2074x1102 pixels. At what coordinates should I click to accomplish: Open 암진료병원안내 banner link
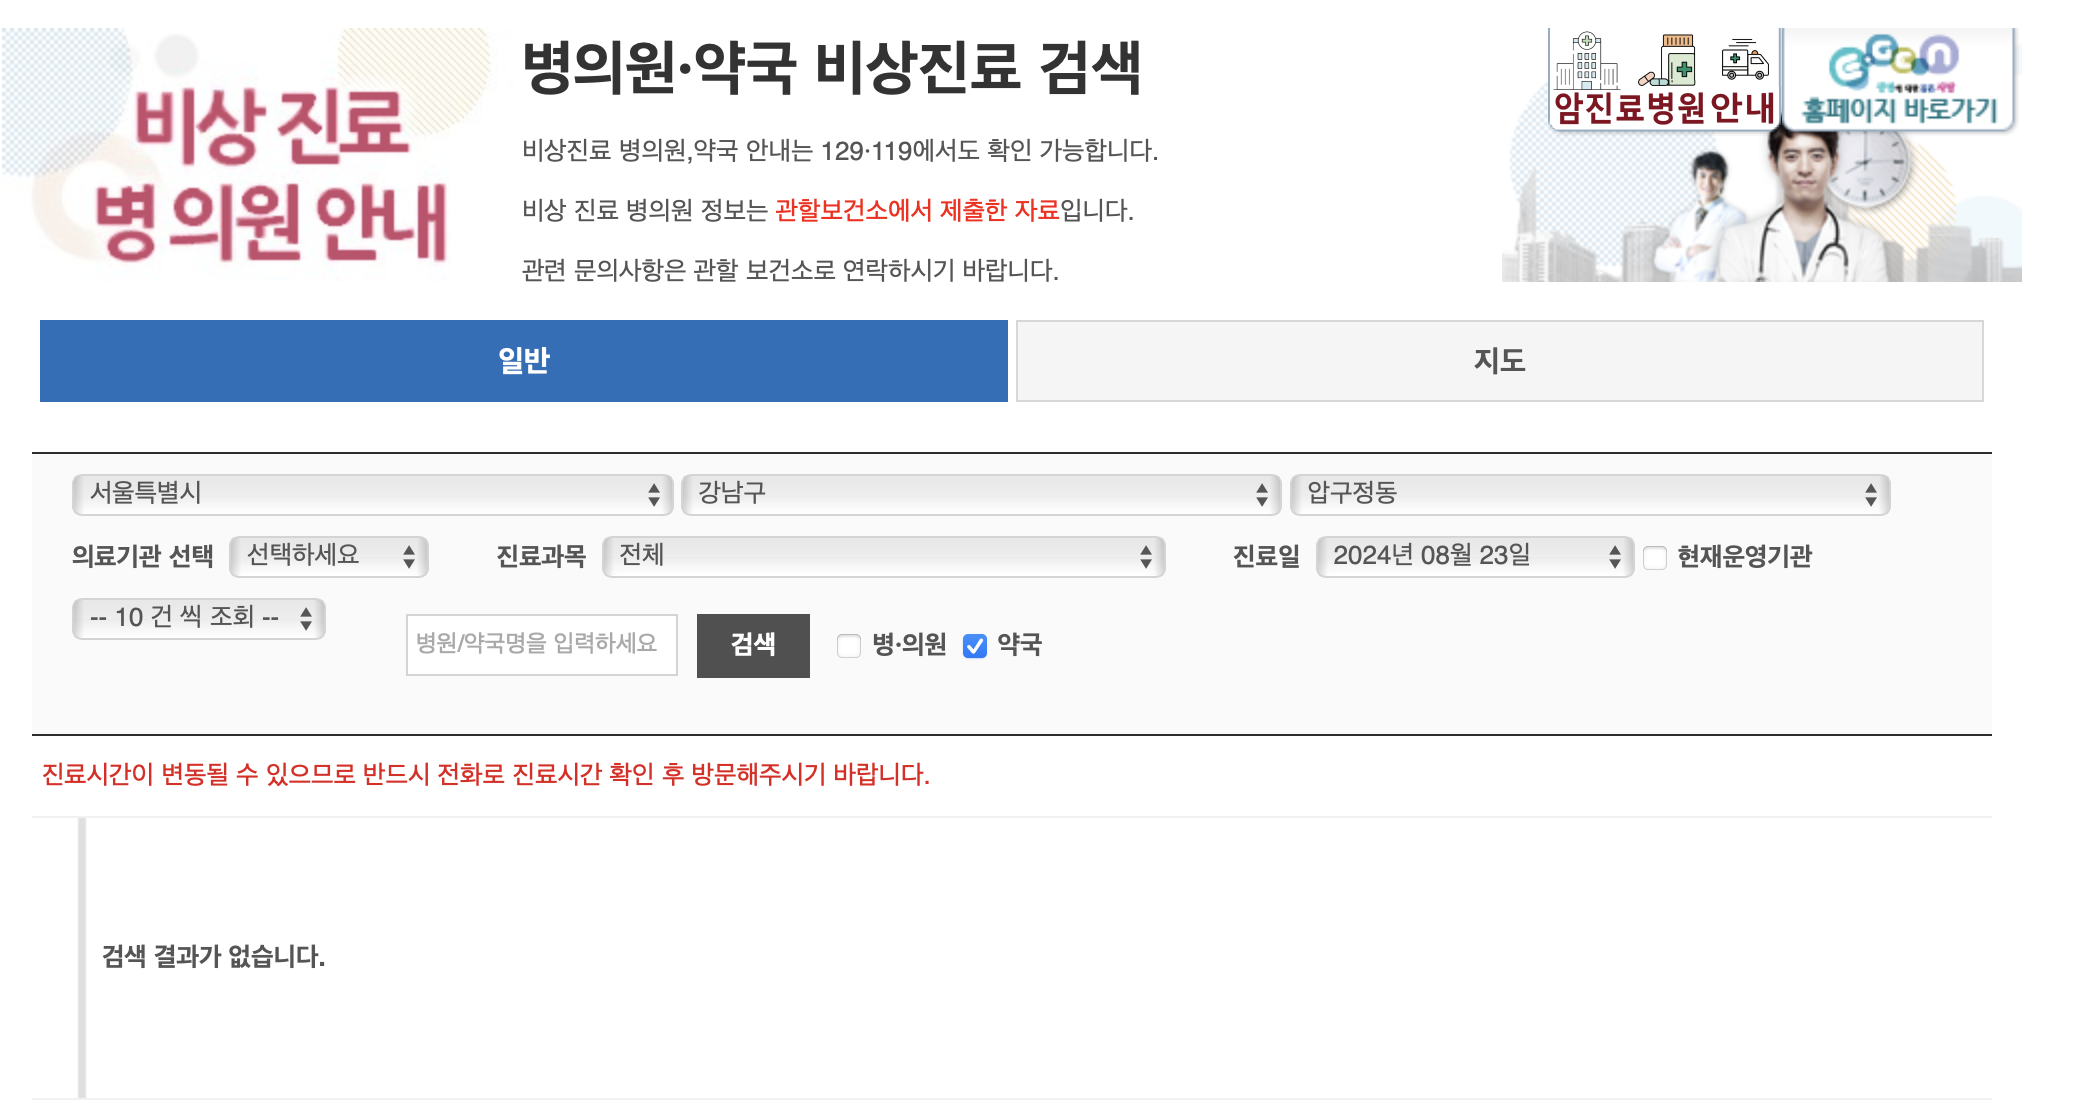1664,107
